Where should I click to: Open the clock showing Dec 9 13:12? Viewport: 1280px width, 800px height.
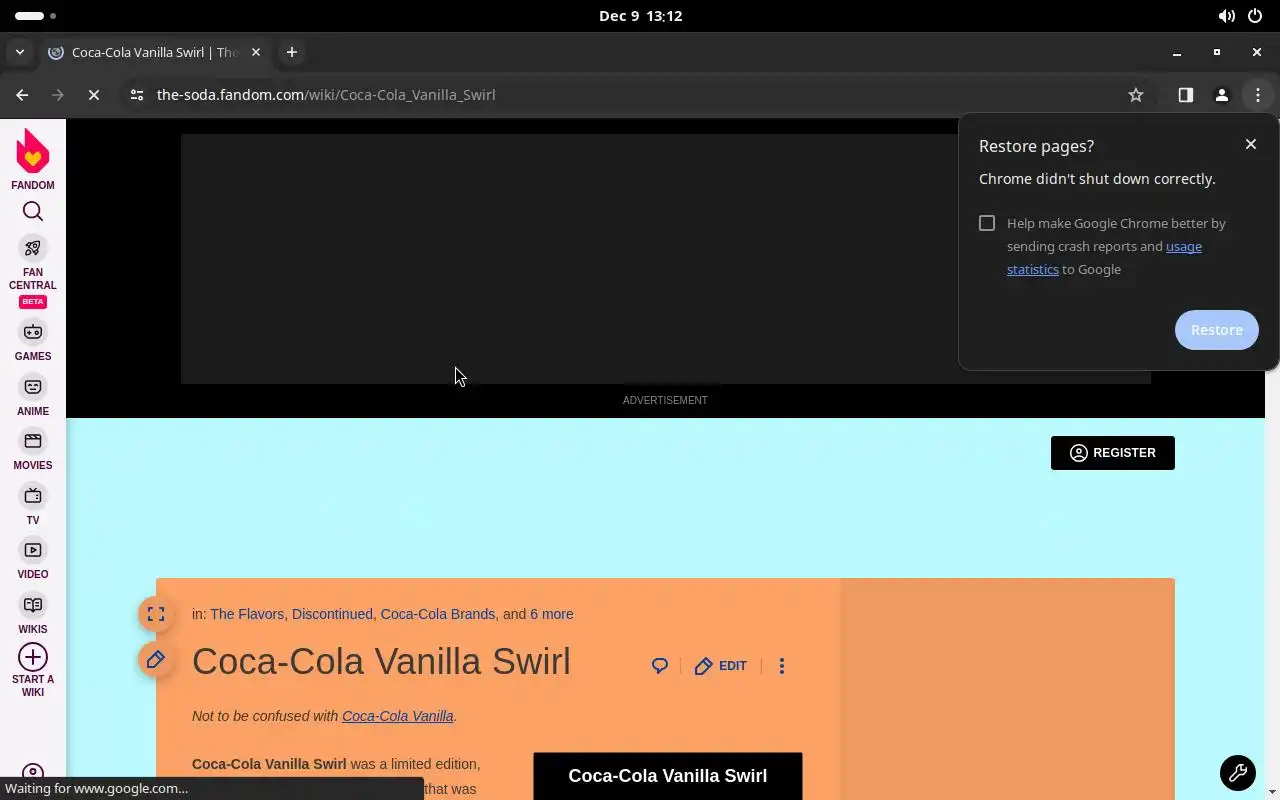[x=640, y=16]
